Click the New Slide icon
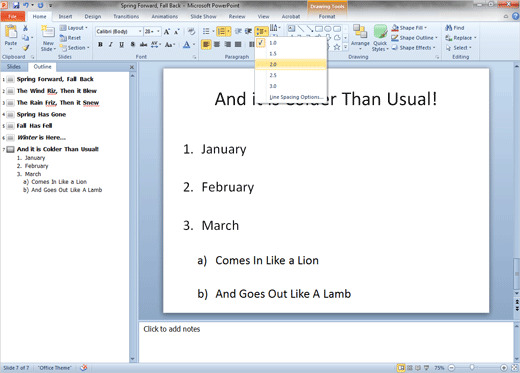 coord(48,38)
